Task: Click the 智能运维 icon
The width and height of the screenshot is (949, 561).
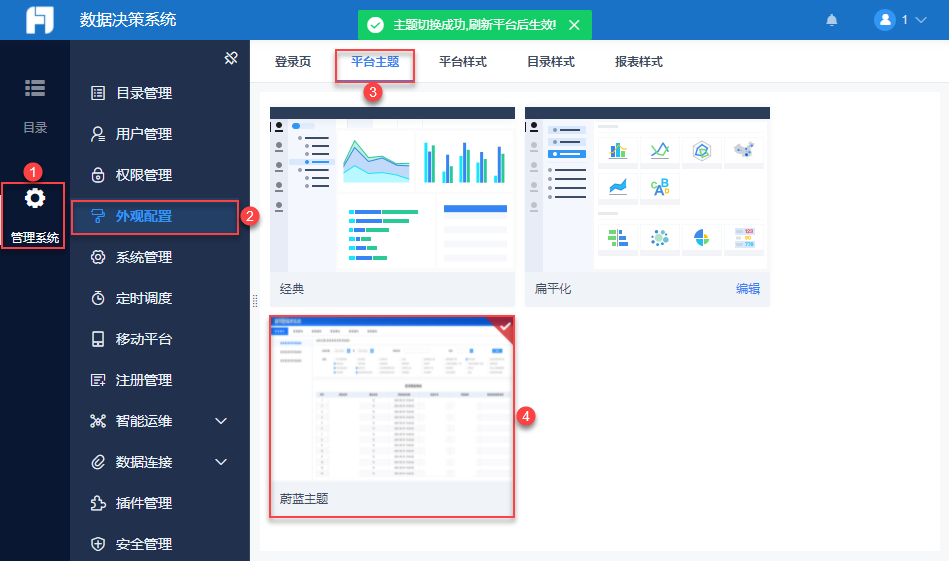Action: (x=97, y=421)
